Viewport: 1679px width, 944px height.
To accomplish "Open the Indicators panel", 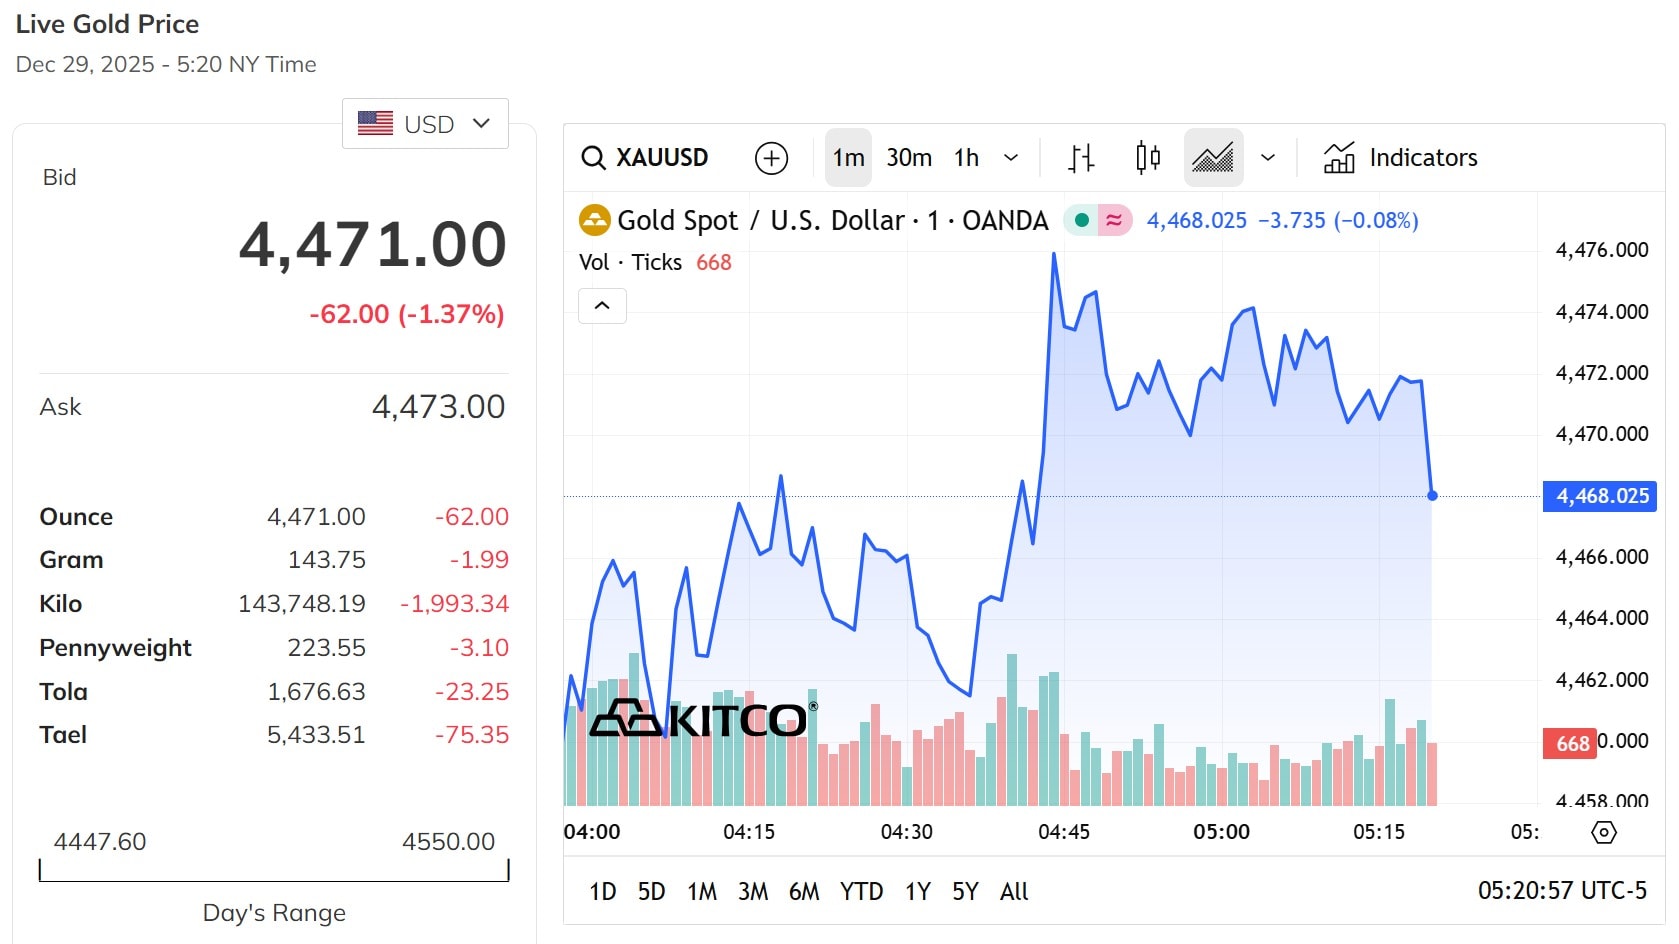I will point(1400,158).
